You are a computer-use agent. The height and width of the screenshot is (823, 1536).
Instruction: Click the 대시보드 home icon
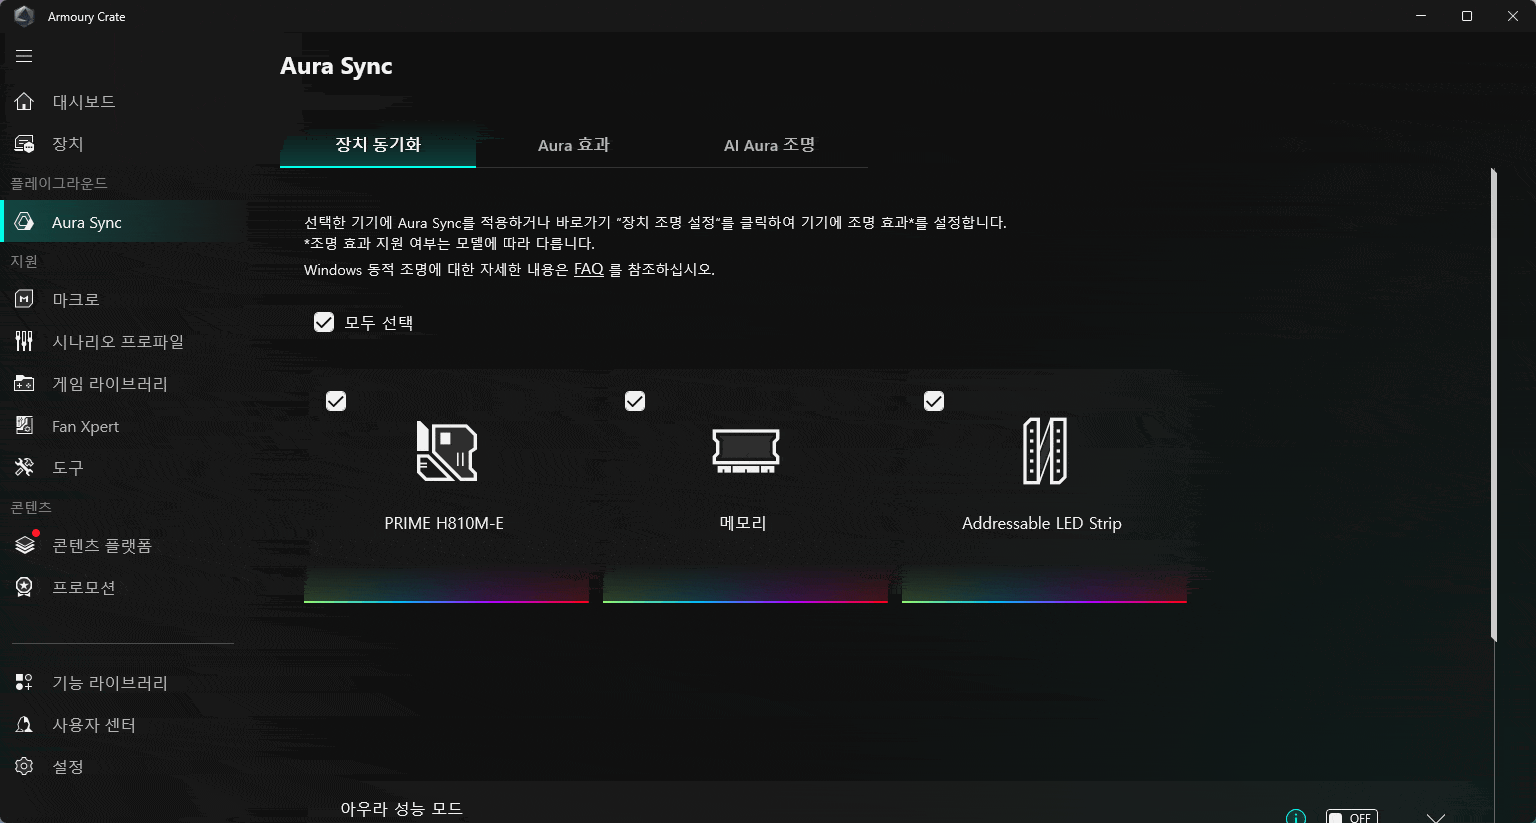coord(24,102)
